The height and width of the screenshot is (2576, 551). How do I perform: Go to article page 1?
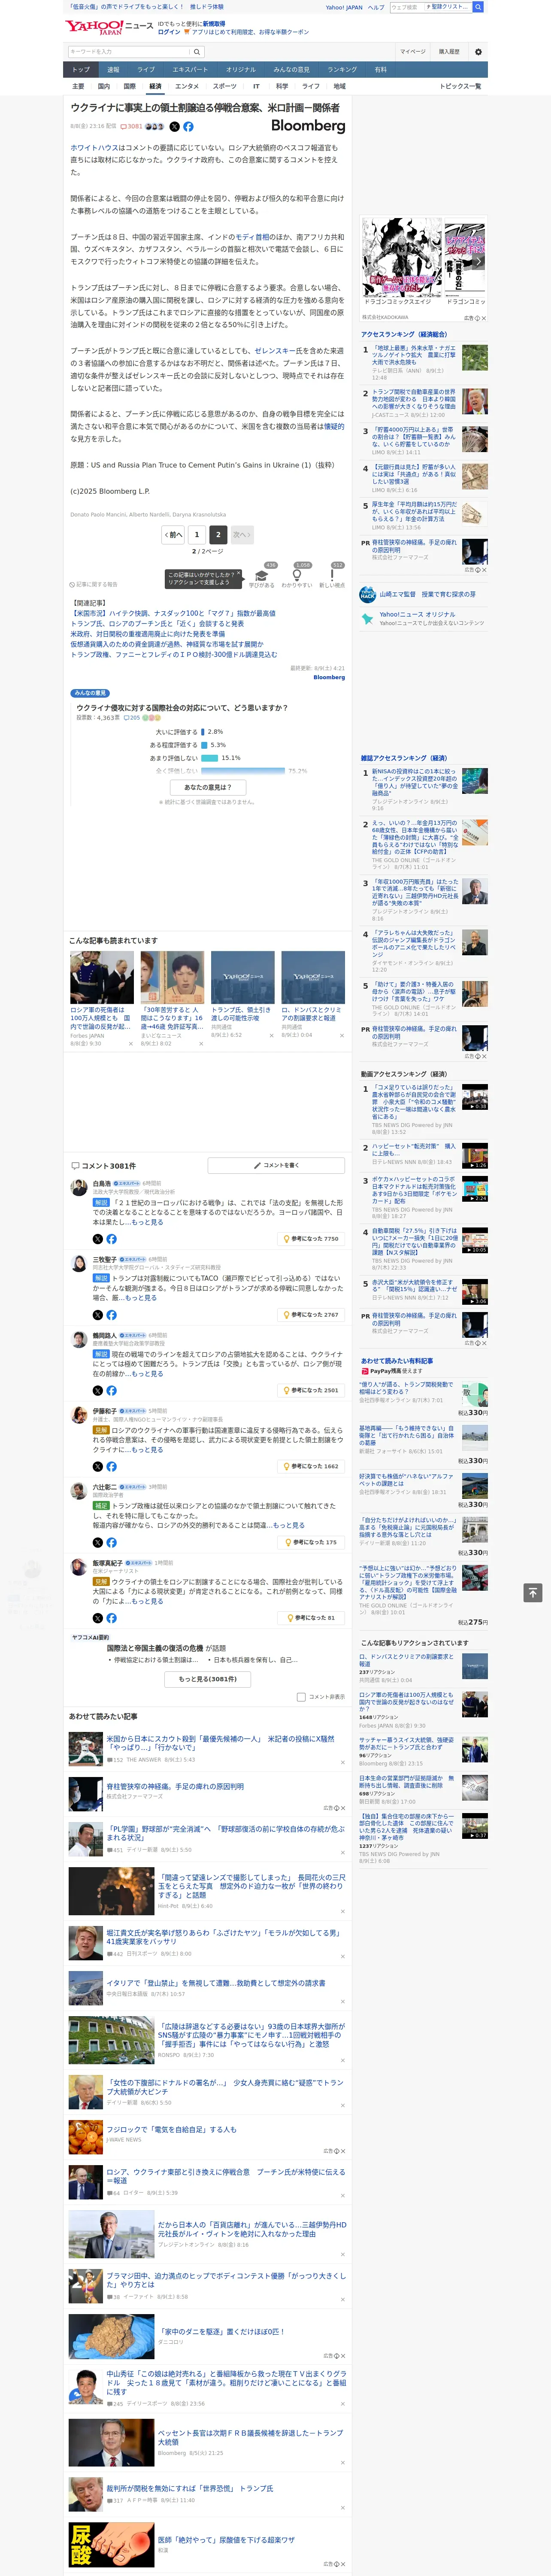197,535
